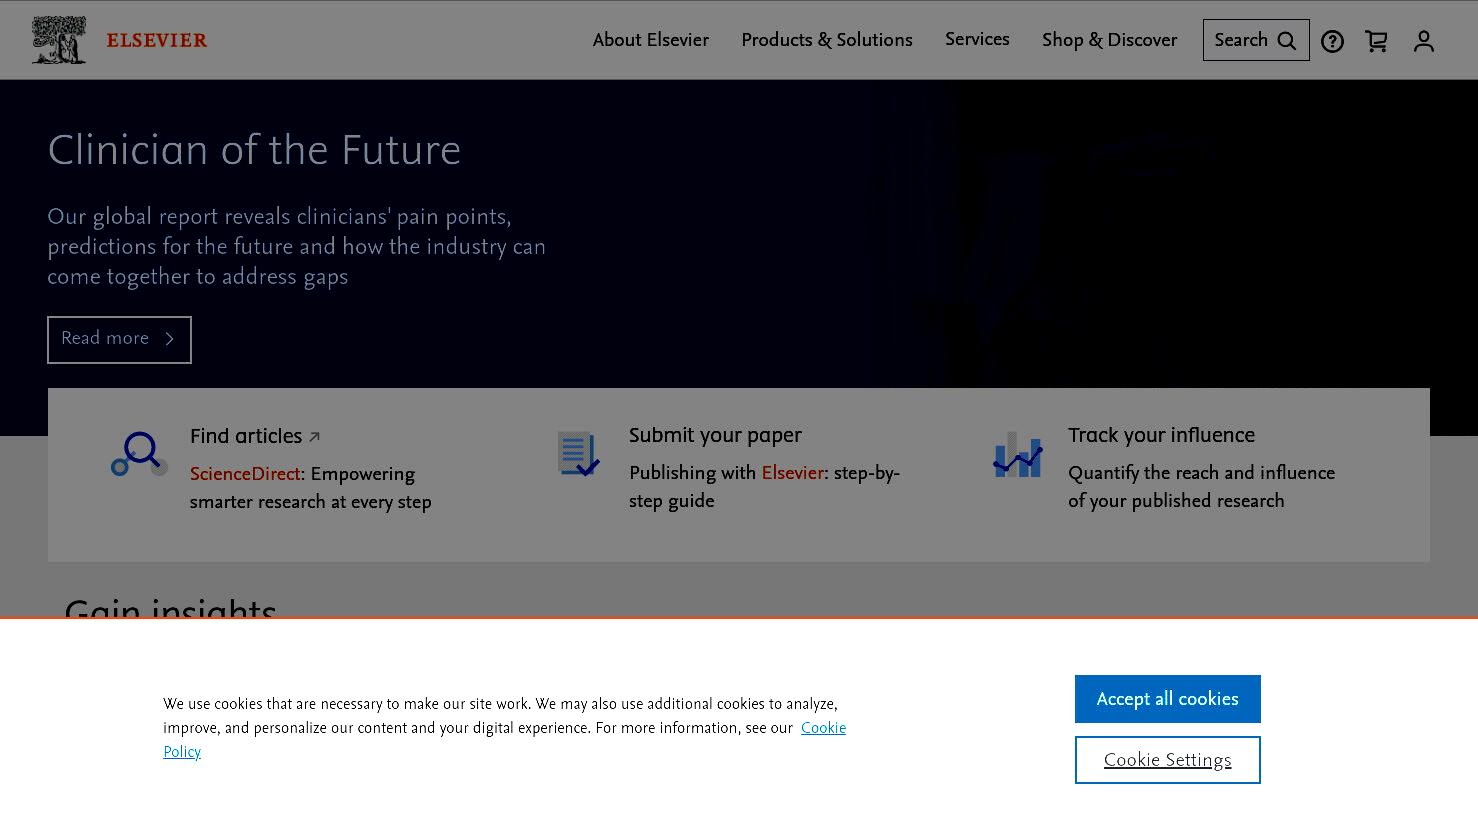Viewport: 1478px width, 837px height.
Task: Open the Find articles link
Action: click(x=246, y=436)
